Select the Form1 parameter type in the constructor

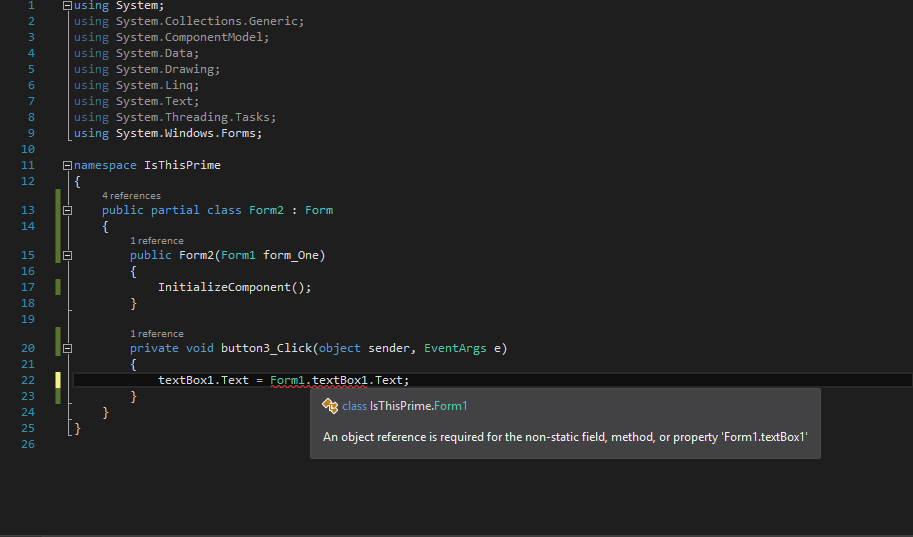[238, 255]
